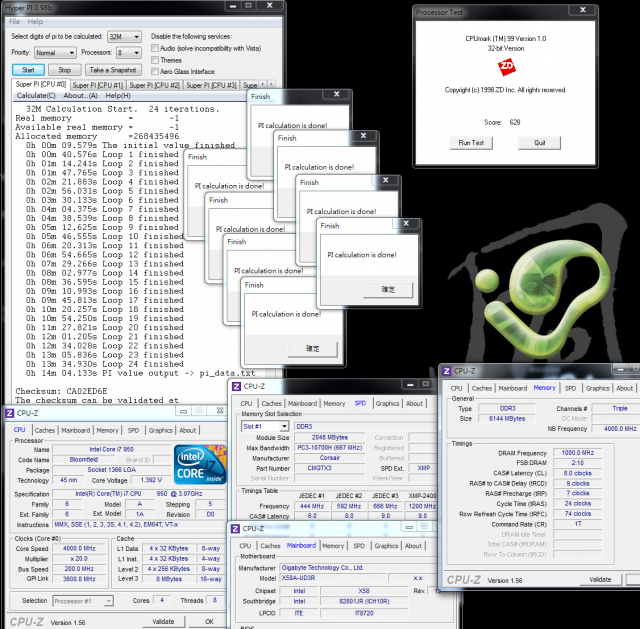Image resolution: width=640 pixels, height=629 pixels.
Task: Open the Processor #1 selection dropdown
Action: 83,601
